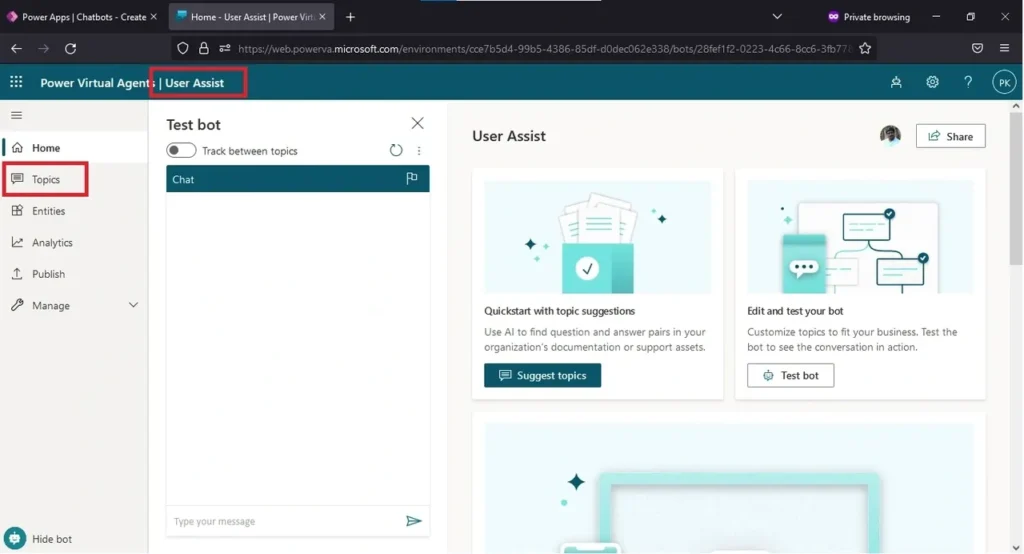The image size is (1024, 554).
Task: Click the Share button
Action: pyautogui.click(x=950, y=136)
